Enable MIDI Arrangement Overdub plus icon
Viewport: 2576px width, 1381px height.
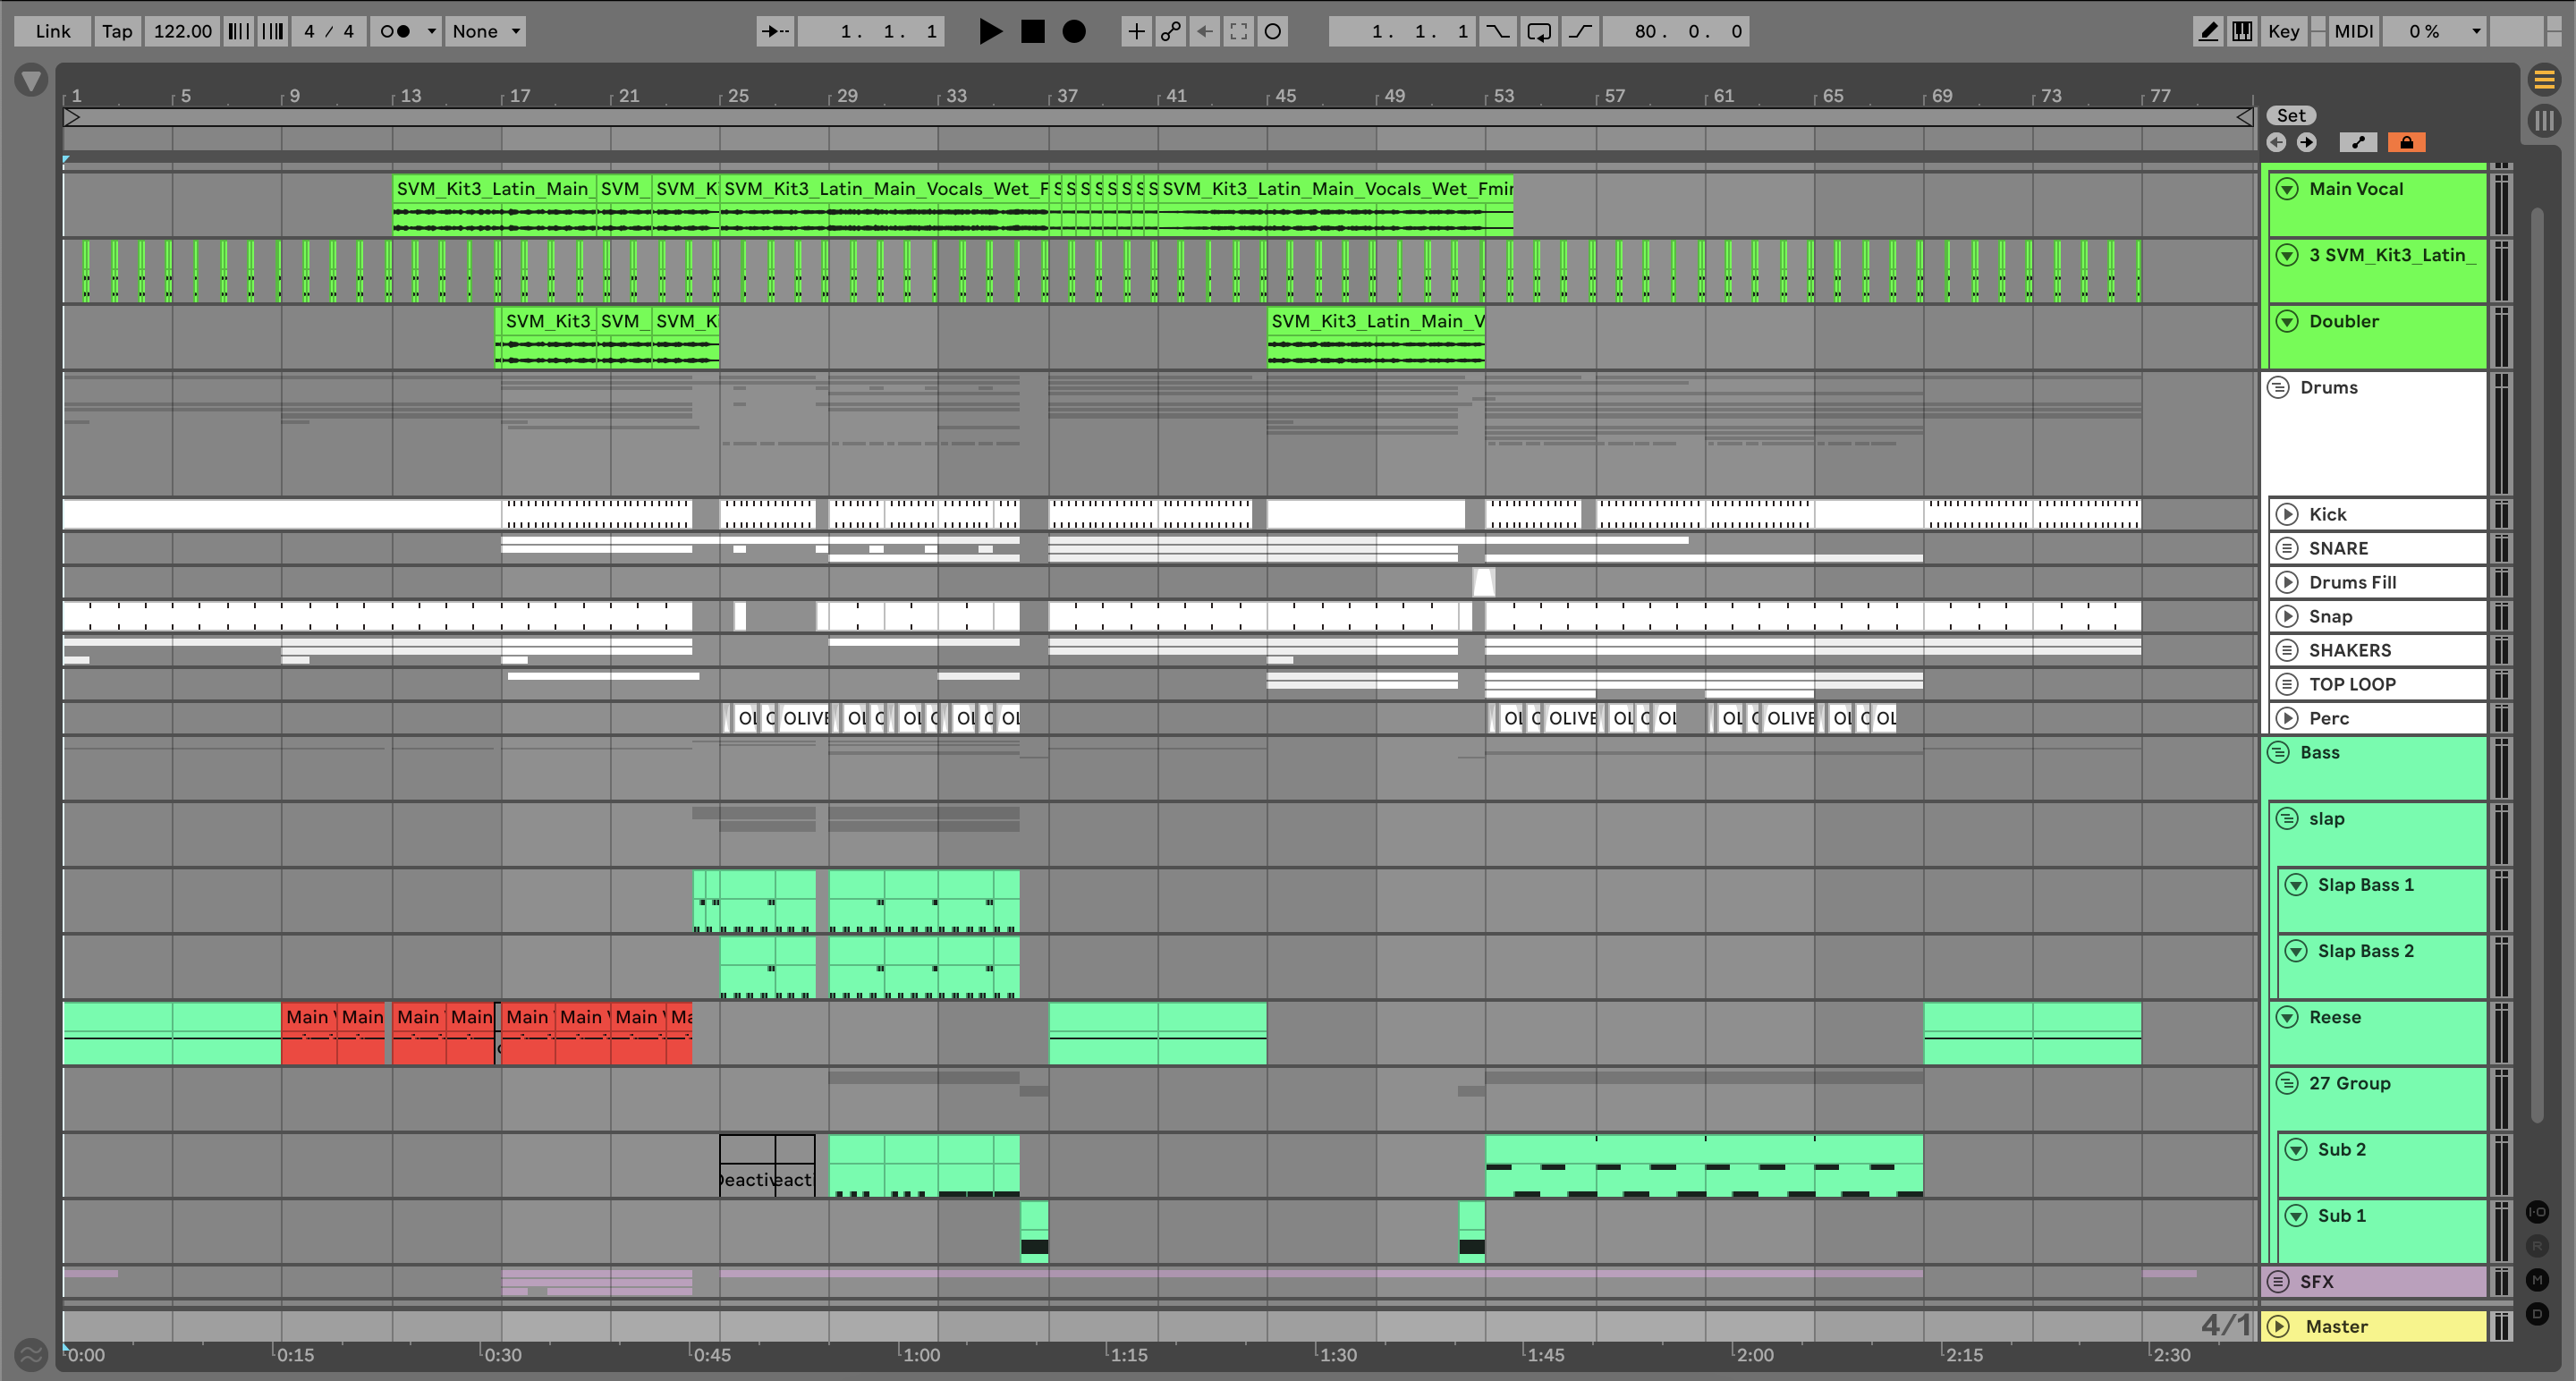point(1136,31)
